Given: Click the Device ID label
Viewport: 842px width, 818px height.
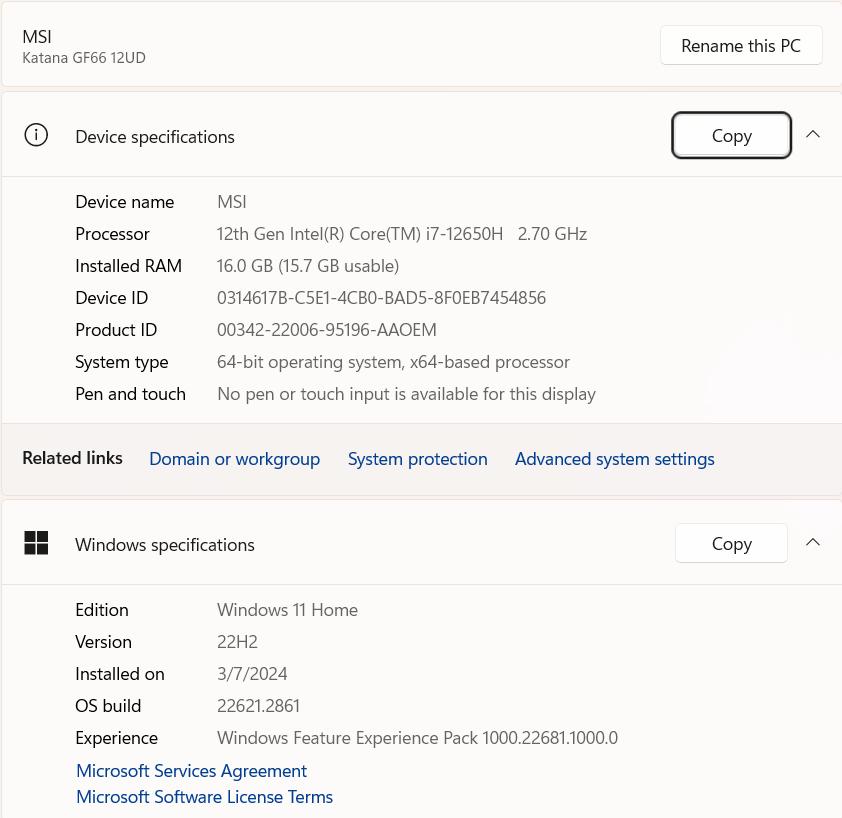Looking at the screenshot, I should [112, 298].
